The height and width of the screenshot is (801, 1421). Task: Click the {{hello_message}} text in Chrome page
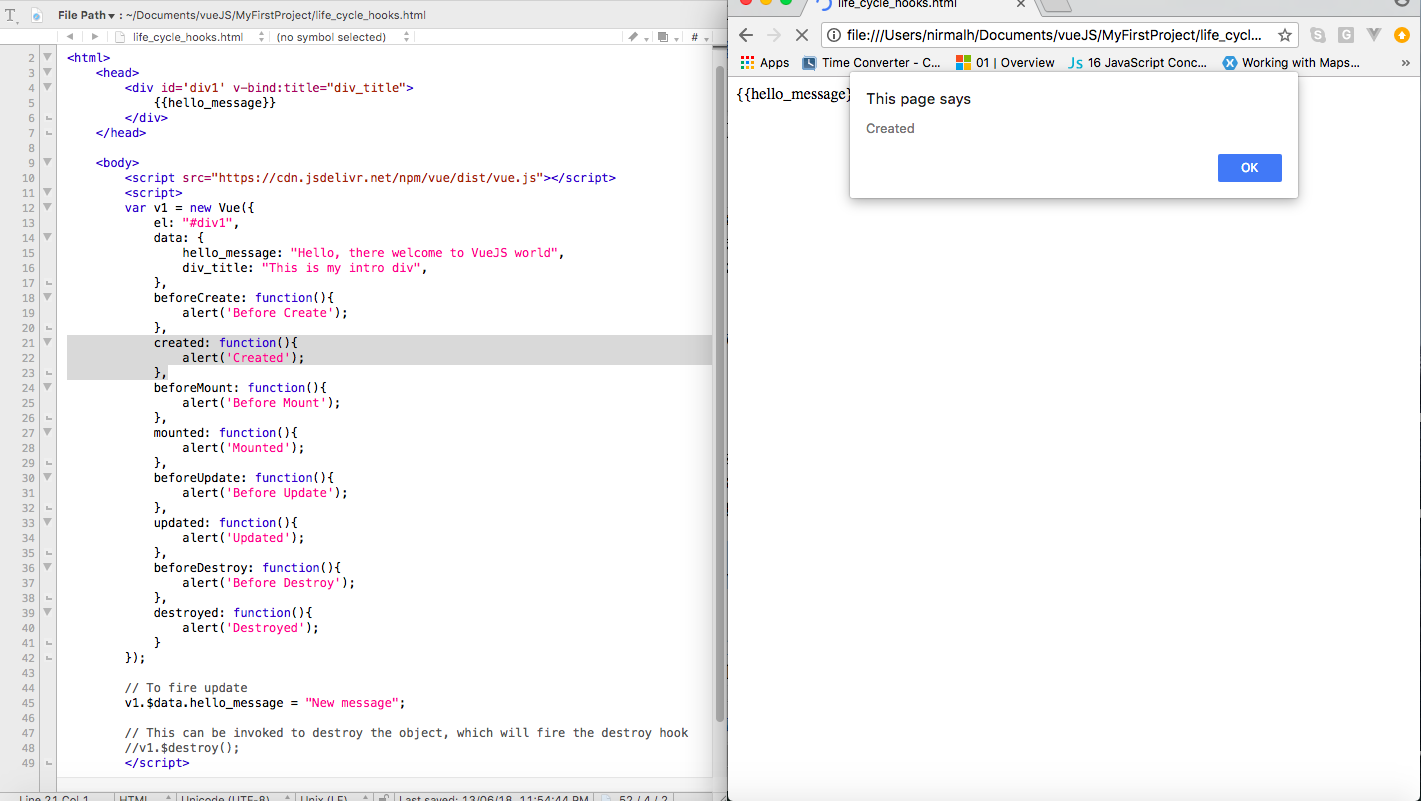pos(793,94)
